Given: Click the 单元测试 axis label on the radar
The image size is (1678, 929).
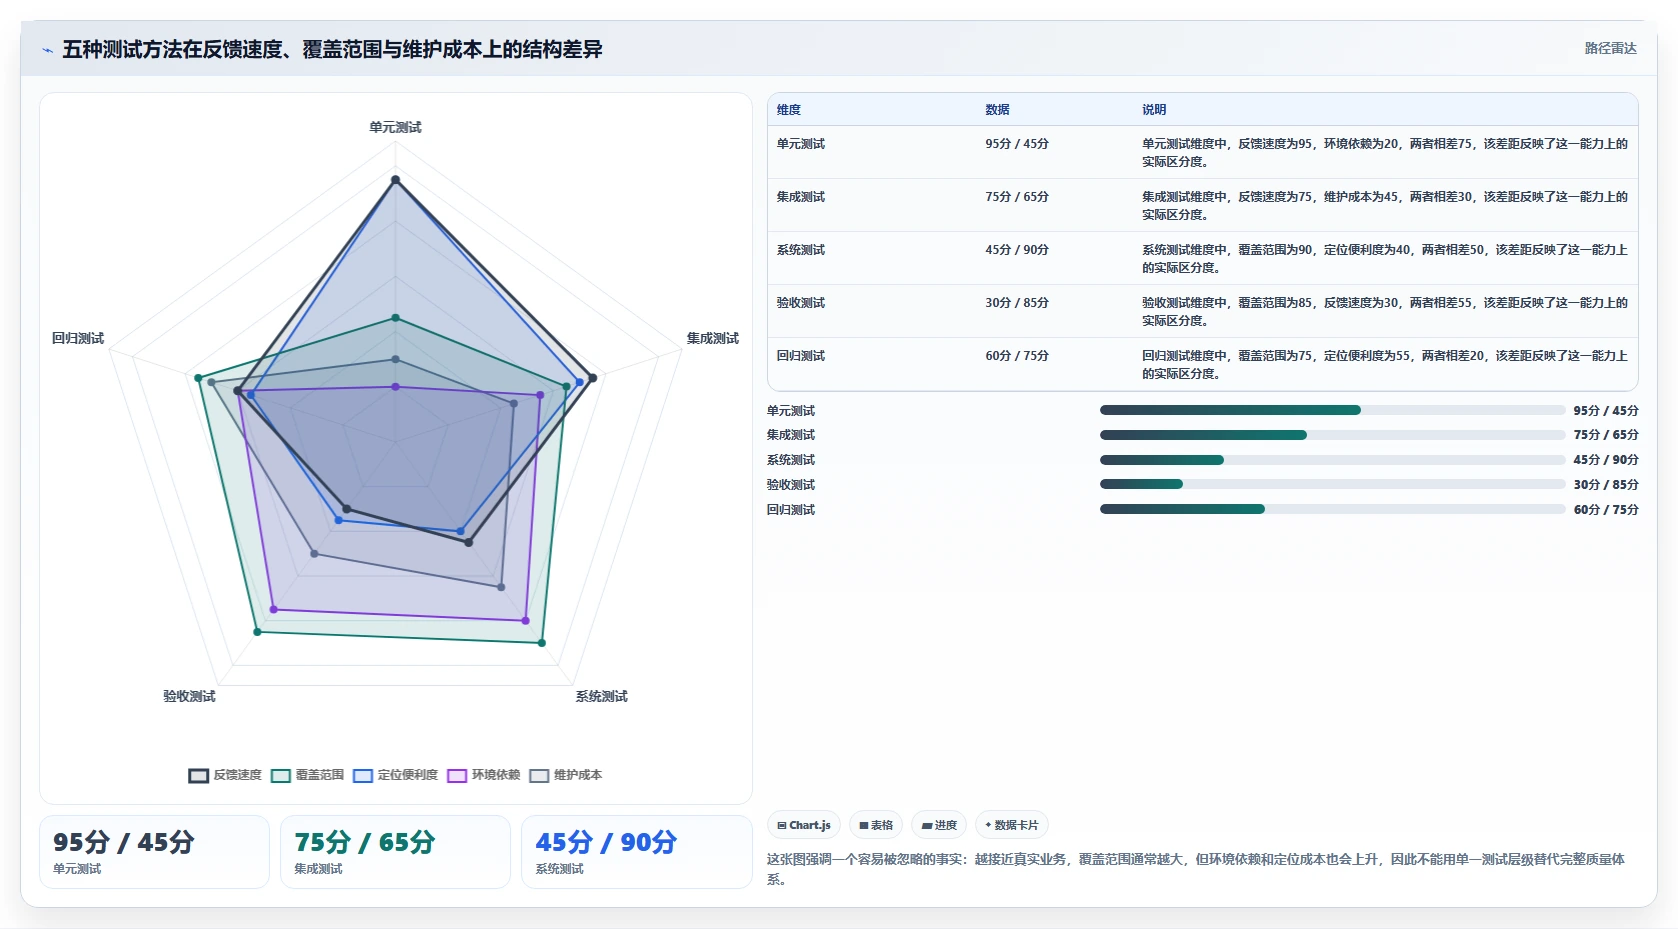Looking at the screenshot, I should click(395, 127).
